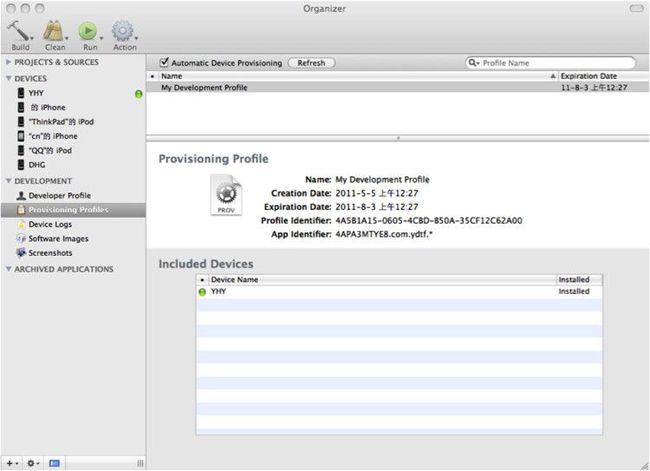Click the Clean broom icon

[53, 31]
